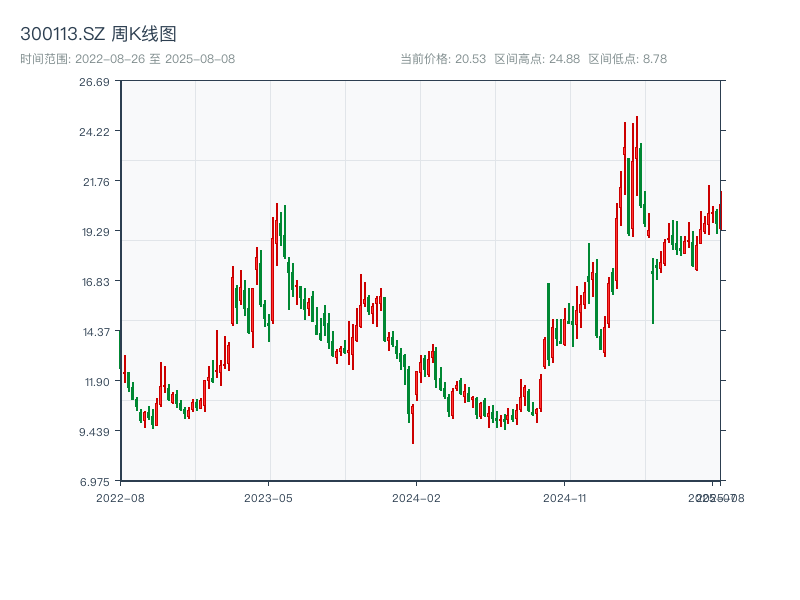800x600 pixels.
Task: Click the 2022-08 date axis label
Action: pos(120,497)
